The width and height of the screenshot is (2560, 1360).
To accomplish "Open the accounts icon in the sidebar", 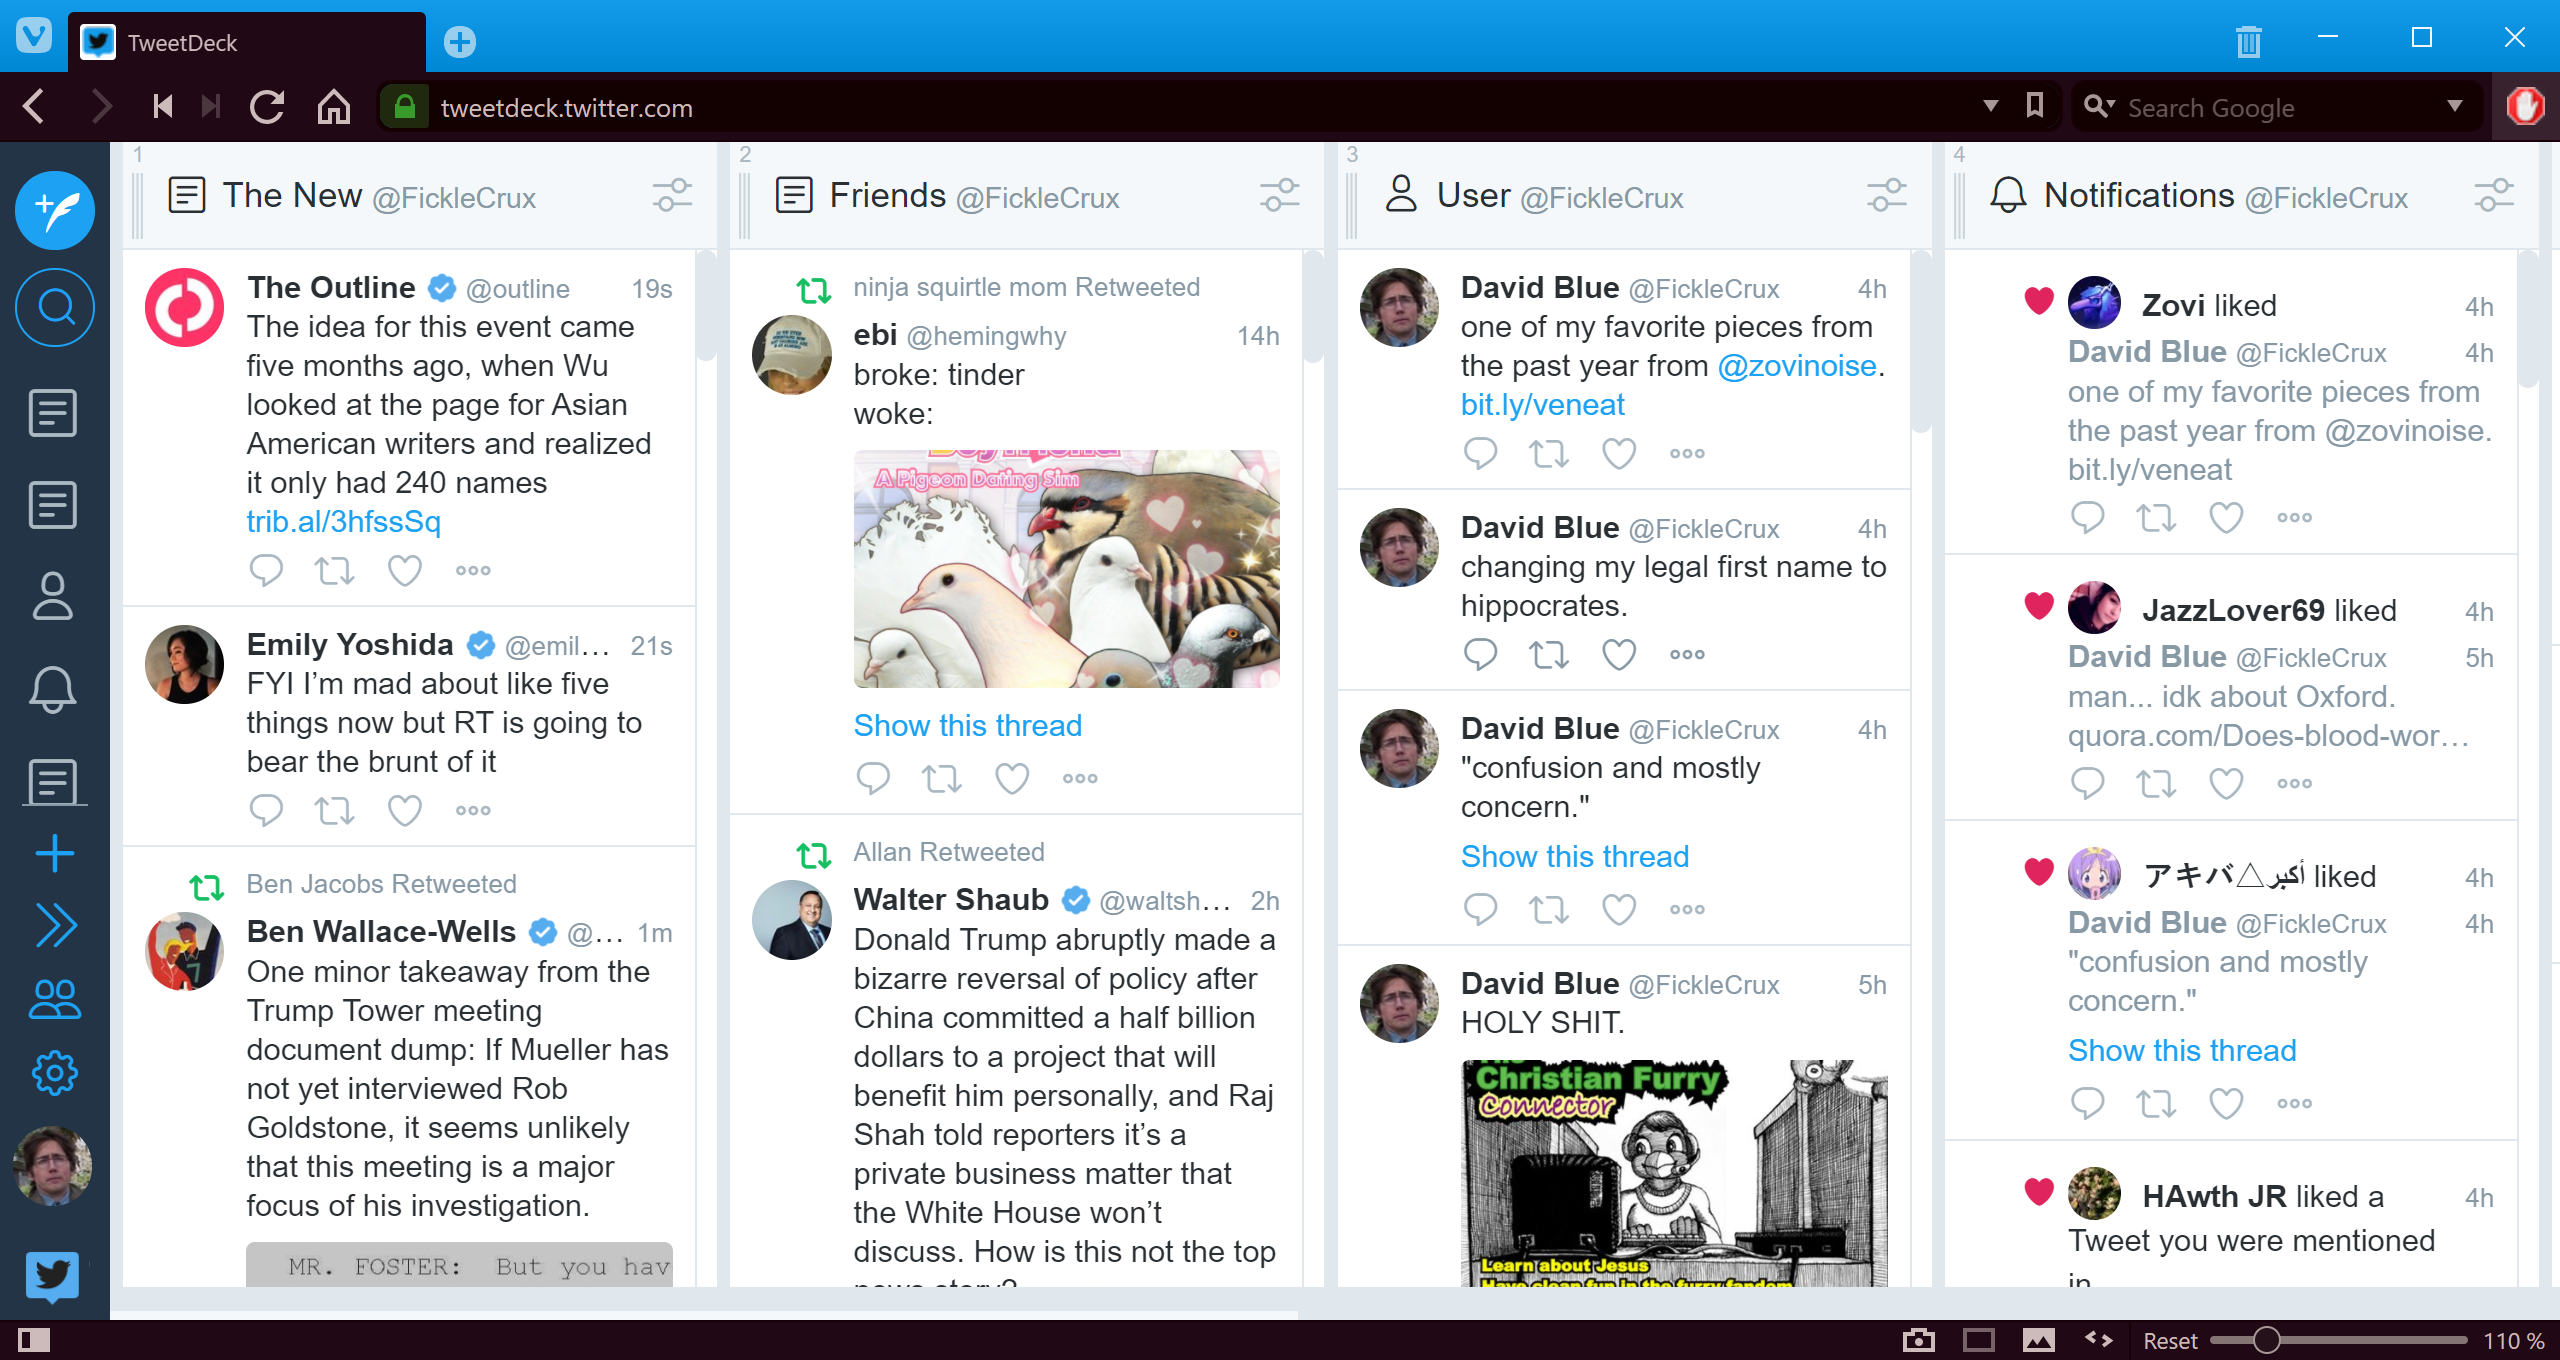I will pyautogui.click(x=55, y=999).
